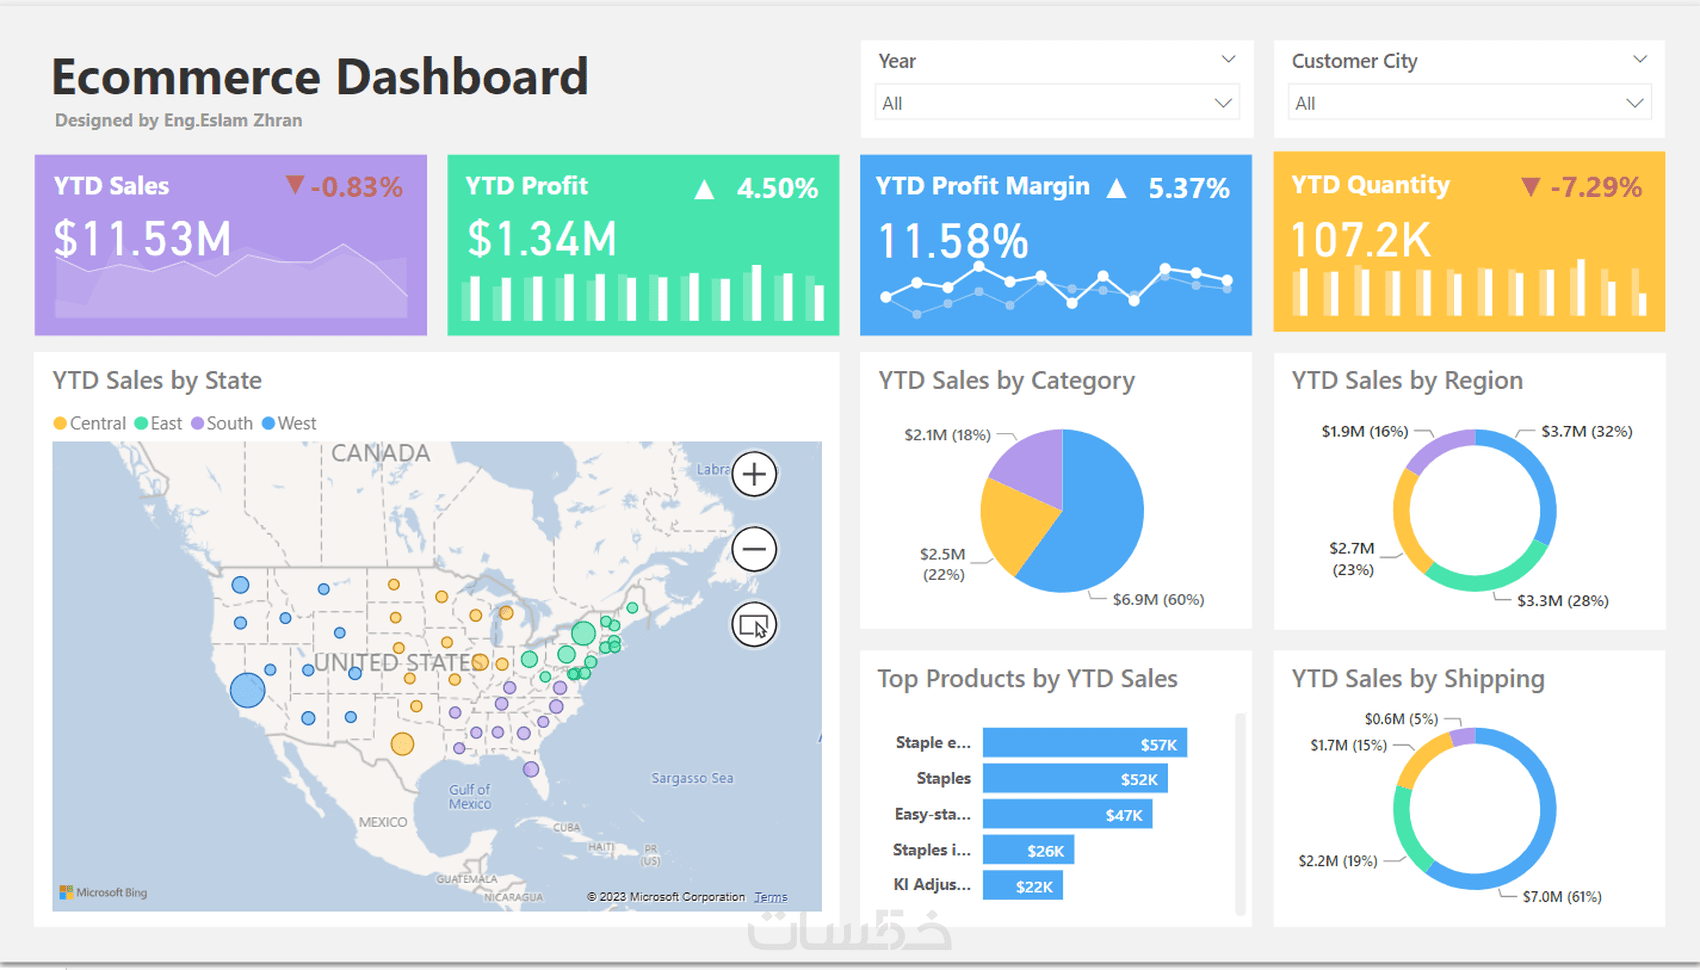Activate the map rectangle select icon
Image resolution: width=1700 pixels, height=970 pixels.
click(754, 625)
